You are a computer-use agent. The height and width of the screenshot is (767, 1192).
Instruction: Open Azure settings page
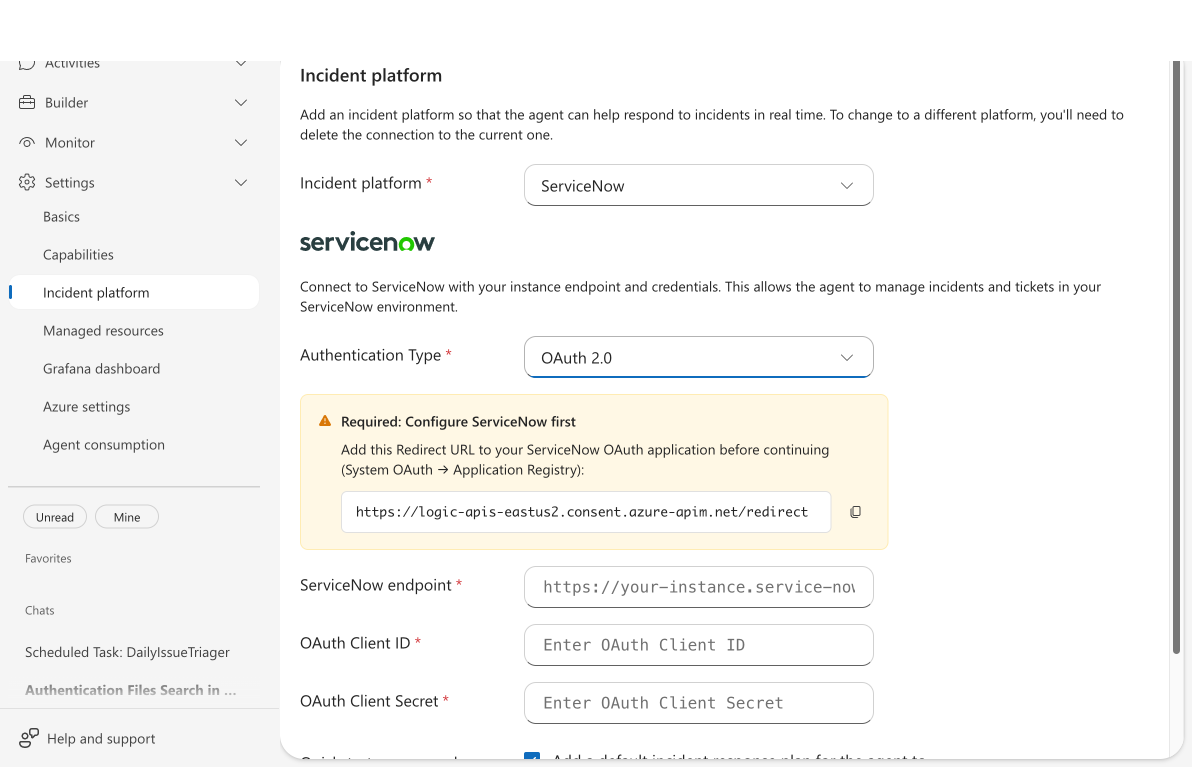coord(86,407)
